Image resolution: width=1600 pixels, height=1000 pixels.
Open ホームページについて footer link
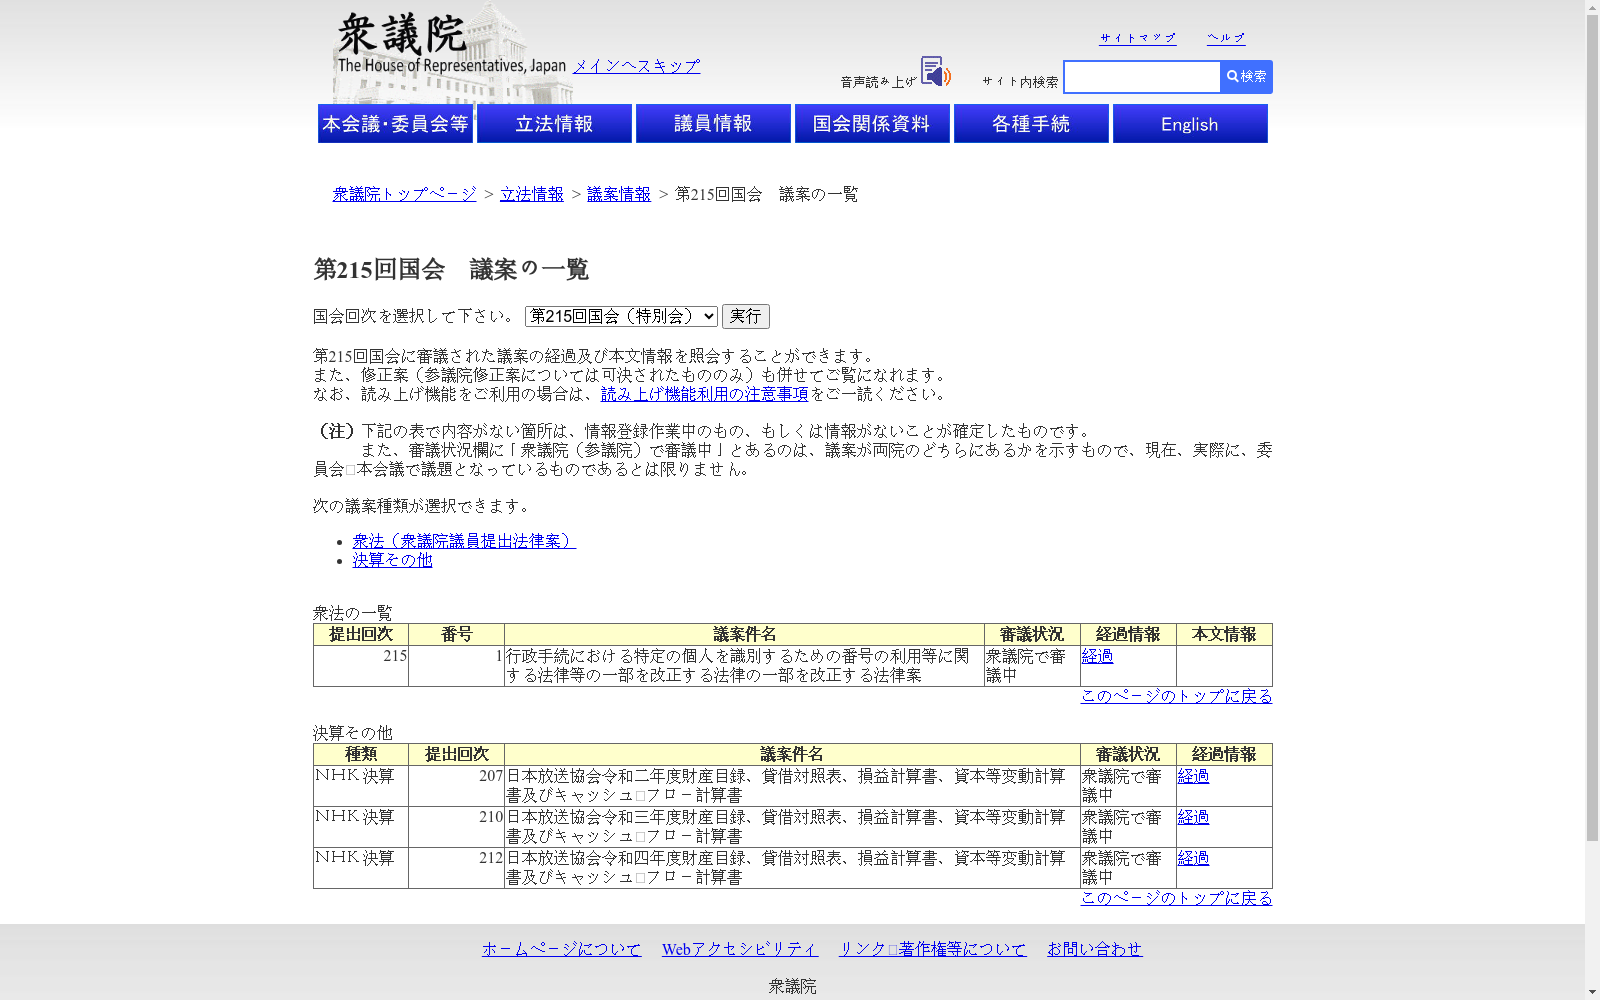tap(561, 949)
